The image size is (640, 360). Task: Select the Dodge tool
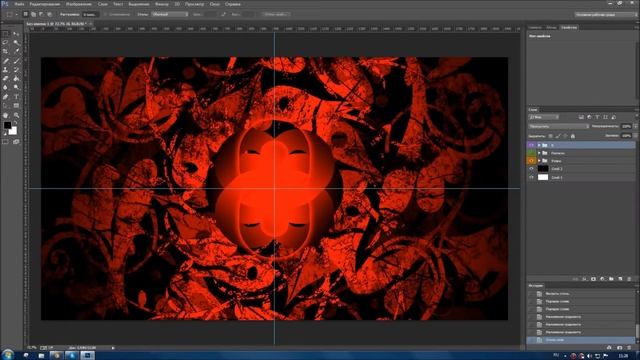(16, 87)
